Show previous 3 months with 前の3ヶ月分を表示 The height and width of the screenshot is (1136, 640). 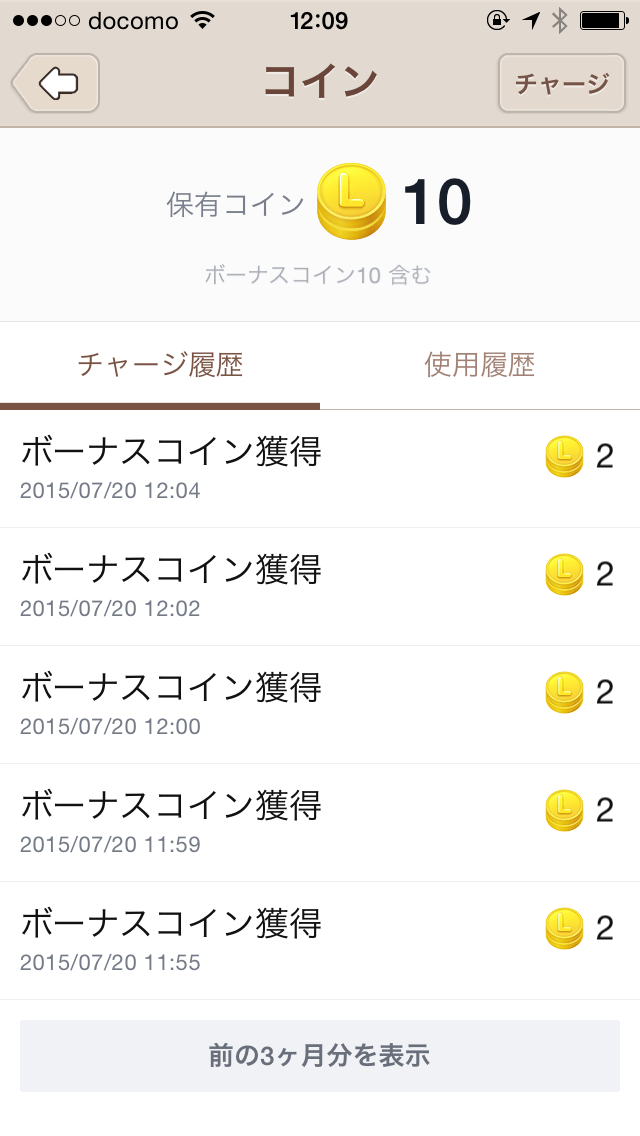click(320, 1056)
